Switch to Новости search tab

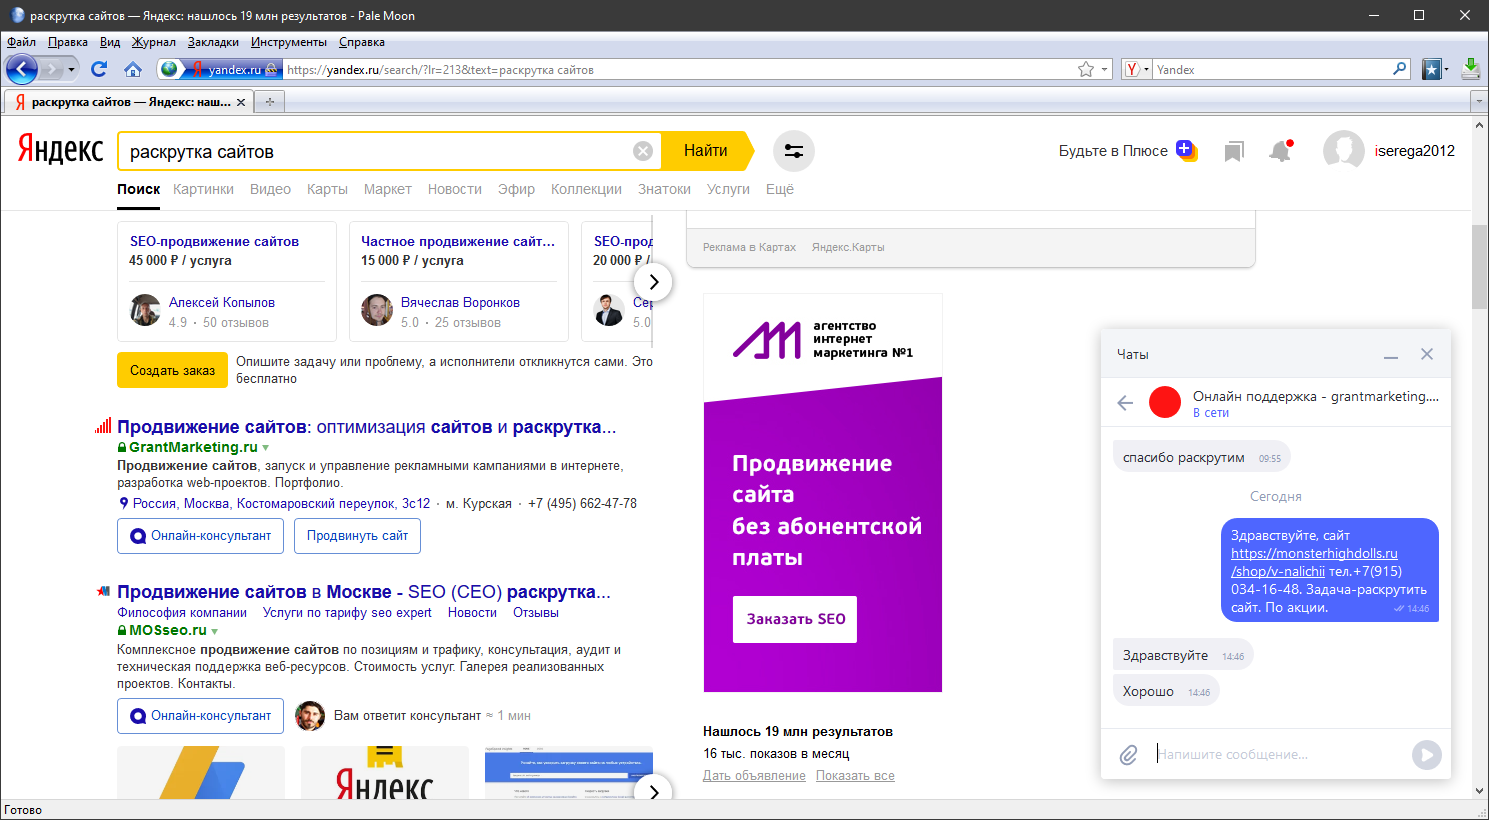click(455, 189)
